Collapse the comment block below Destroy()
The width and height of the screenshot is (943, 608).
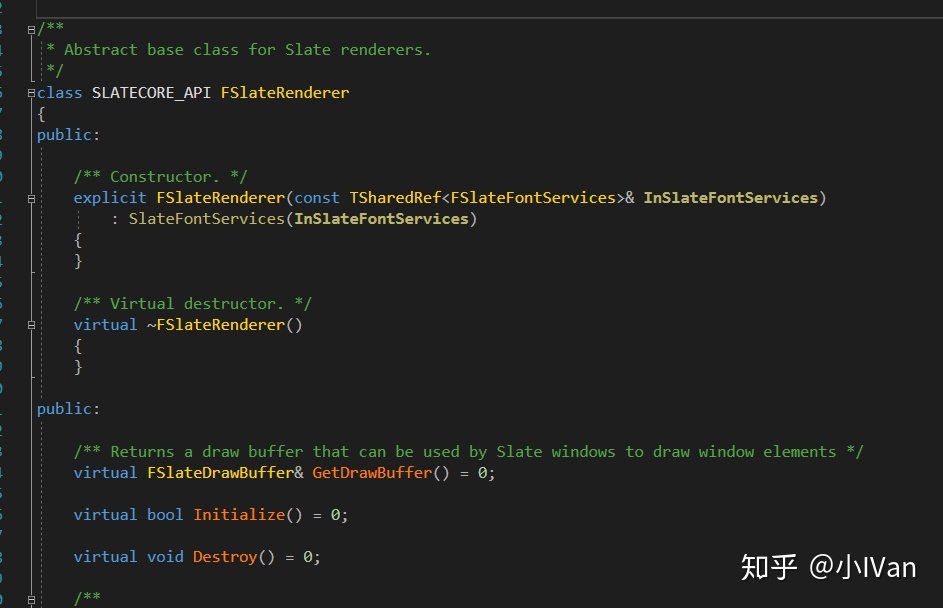tap(31, 600)
